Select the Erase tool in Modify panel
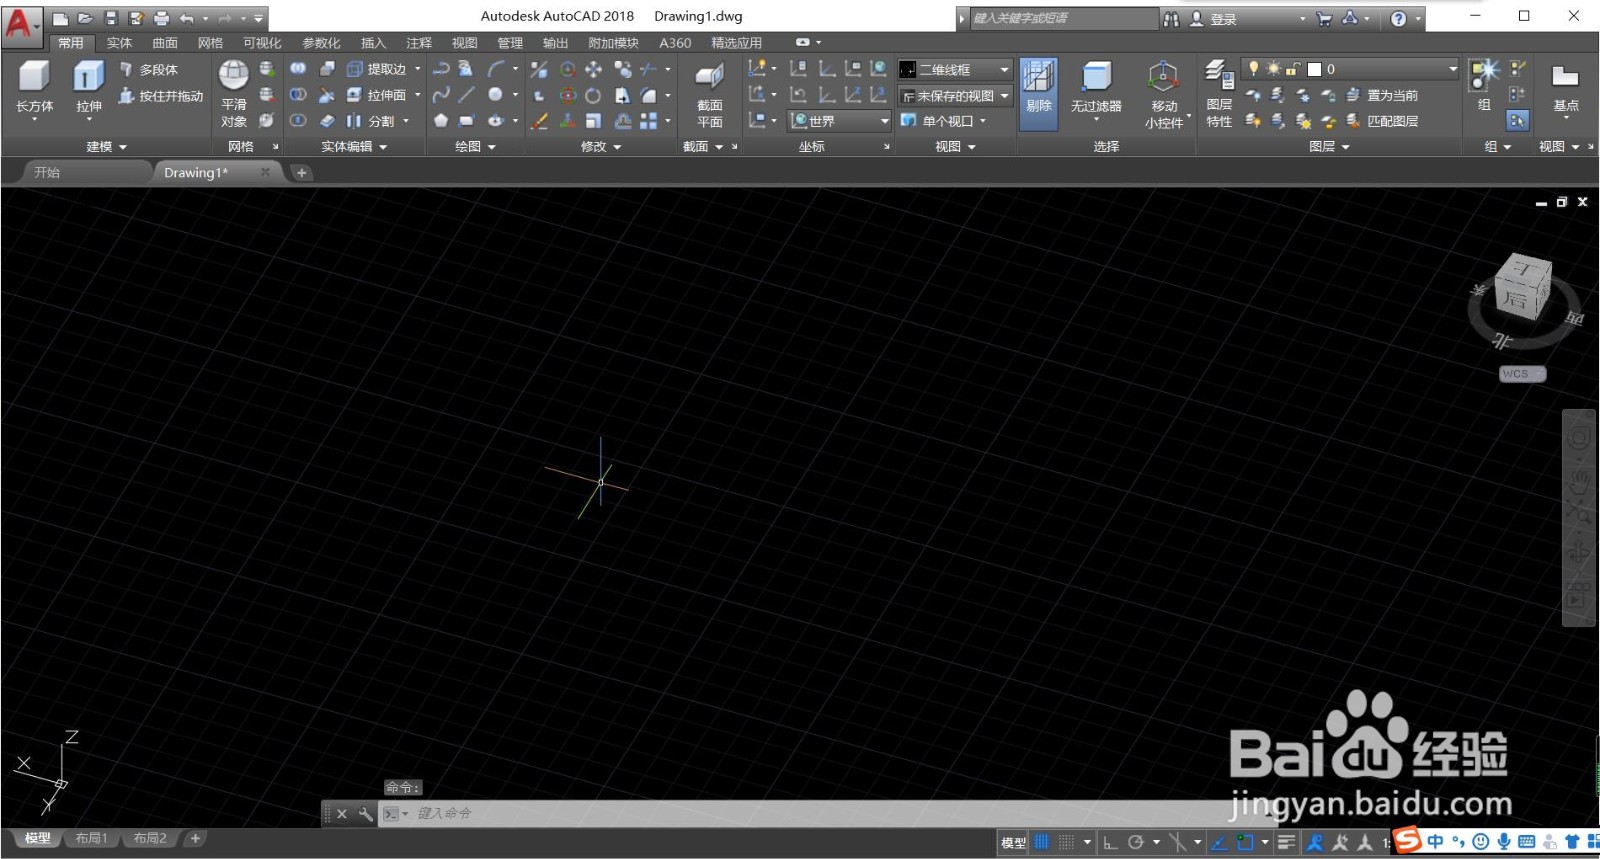The height and width of the screenshot is (859, 1600). coord(539,121)
